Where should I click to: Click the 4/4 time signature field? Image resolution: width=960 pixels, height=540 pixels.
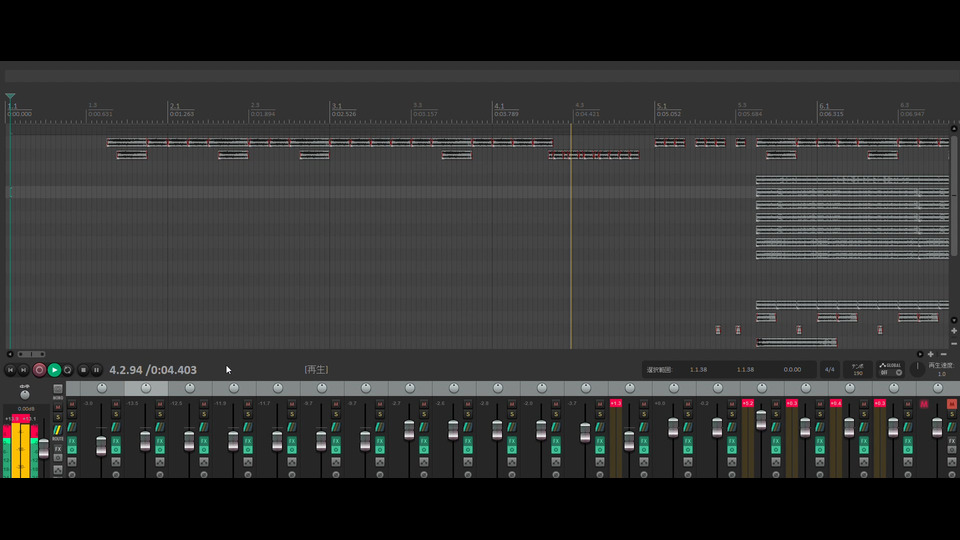(830, 369)
